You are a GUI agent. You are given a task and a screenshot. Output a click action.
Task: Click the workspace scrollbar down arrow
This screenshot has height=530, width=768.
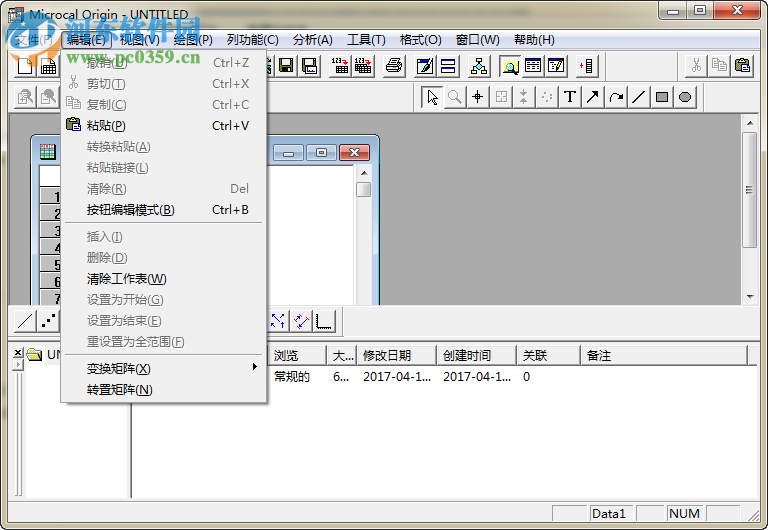pos(750,297)
